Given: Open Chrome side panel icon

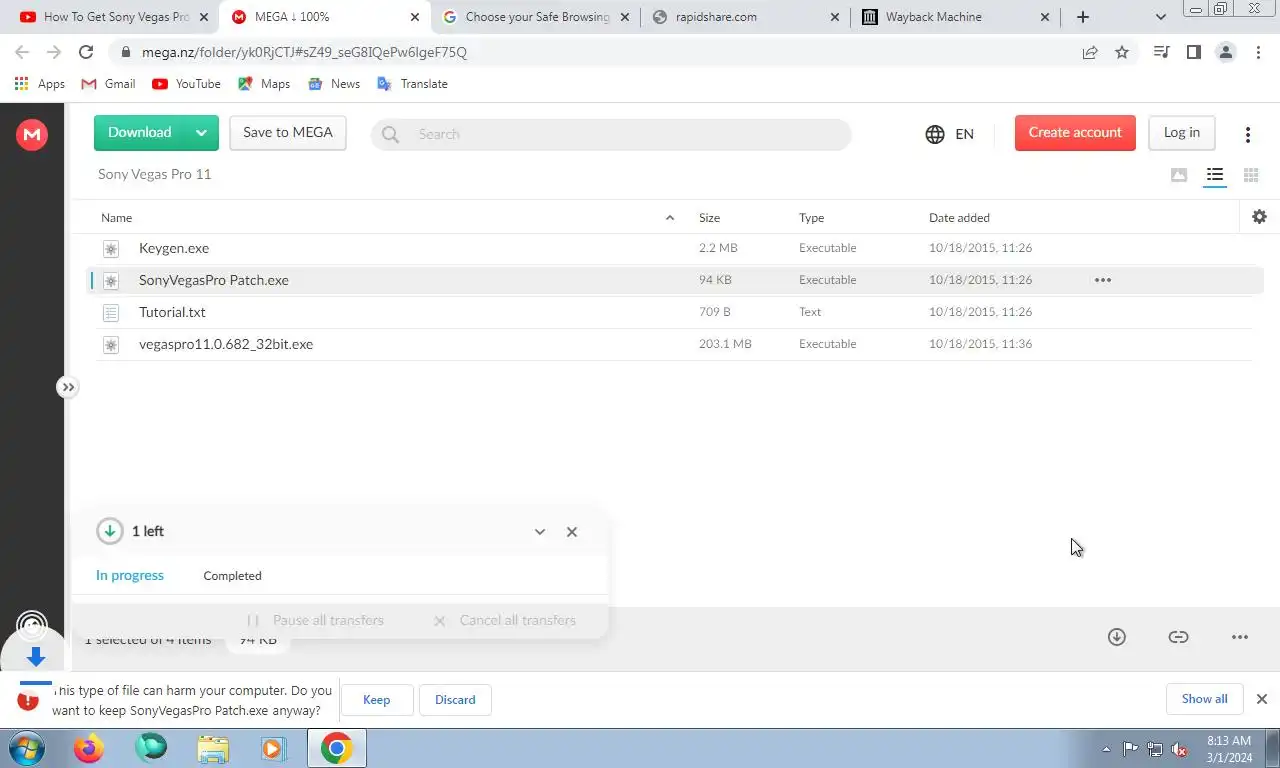Looking at the screenshot, I should pyautogui.click(x=1193, y=52).
